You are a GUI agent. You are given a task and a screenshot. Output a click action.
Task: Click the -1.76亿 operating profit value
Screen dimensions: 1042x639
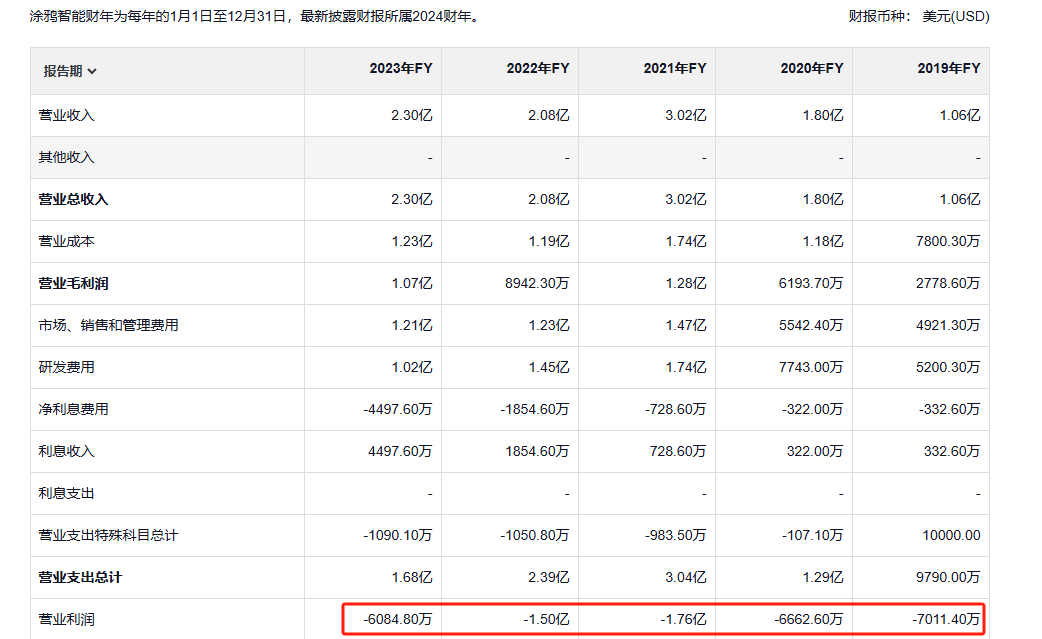pyautogui.click(x=683, y=620)
